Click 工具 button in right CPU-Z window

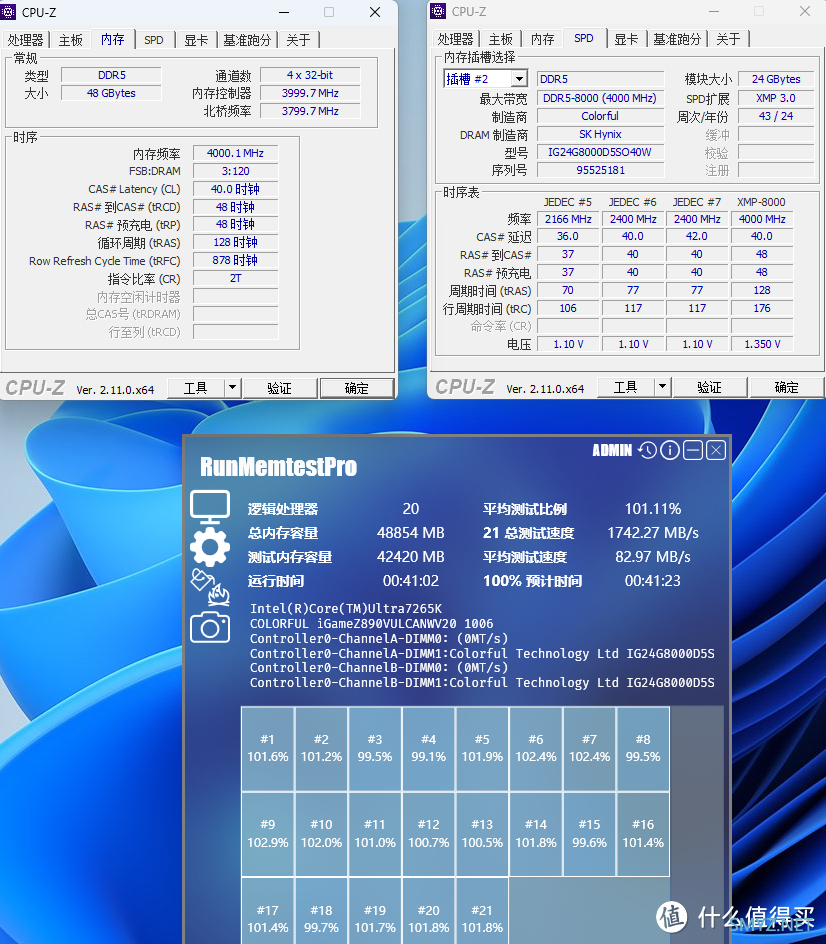point(626,387)
